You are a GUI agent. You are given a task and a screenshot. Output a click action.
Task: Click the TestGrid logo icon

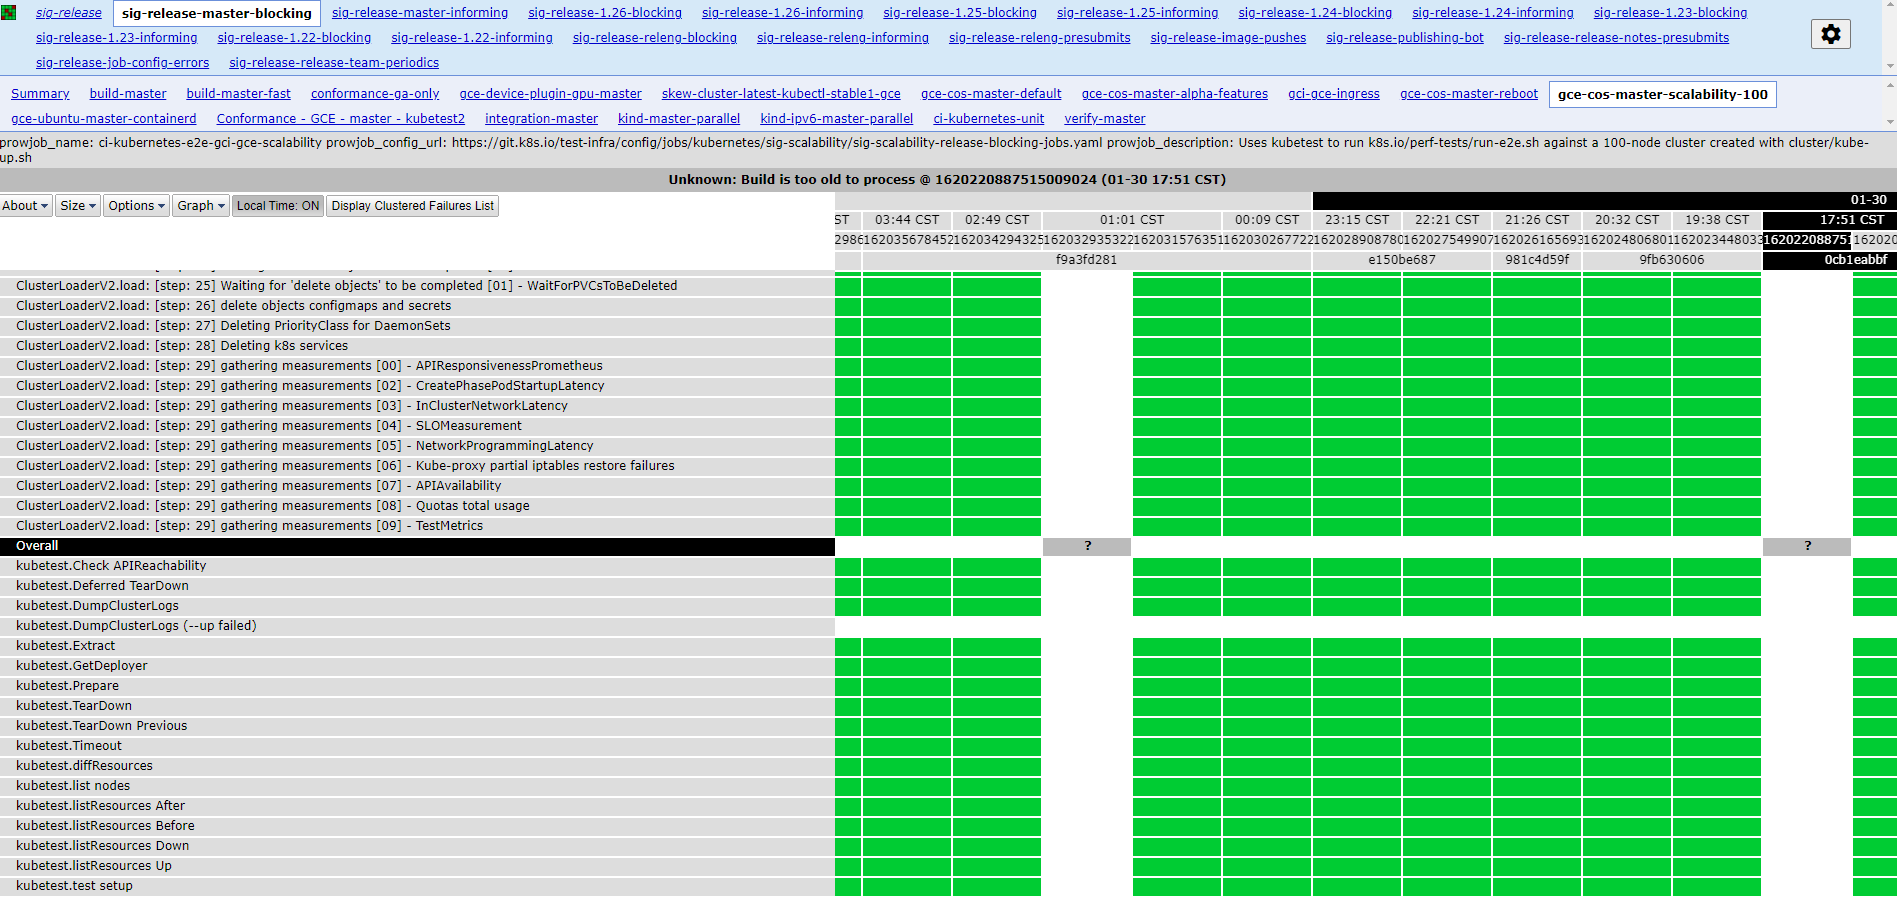pos(9,13)
